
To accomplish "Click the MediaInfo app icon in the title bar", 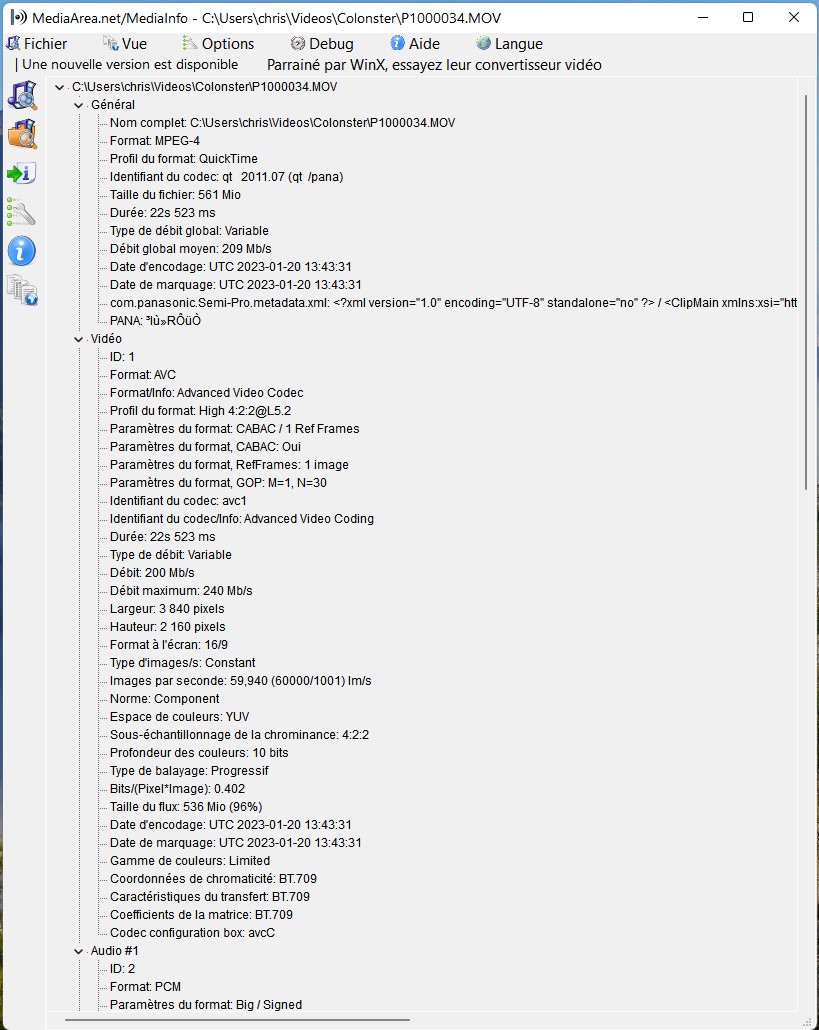I will pyautogui.click(x=18, y=17).
